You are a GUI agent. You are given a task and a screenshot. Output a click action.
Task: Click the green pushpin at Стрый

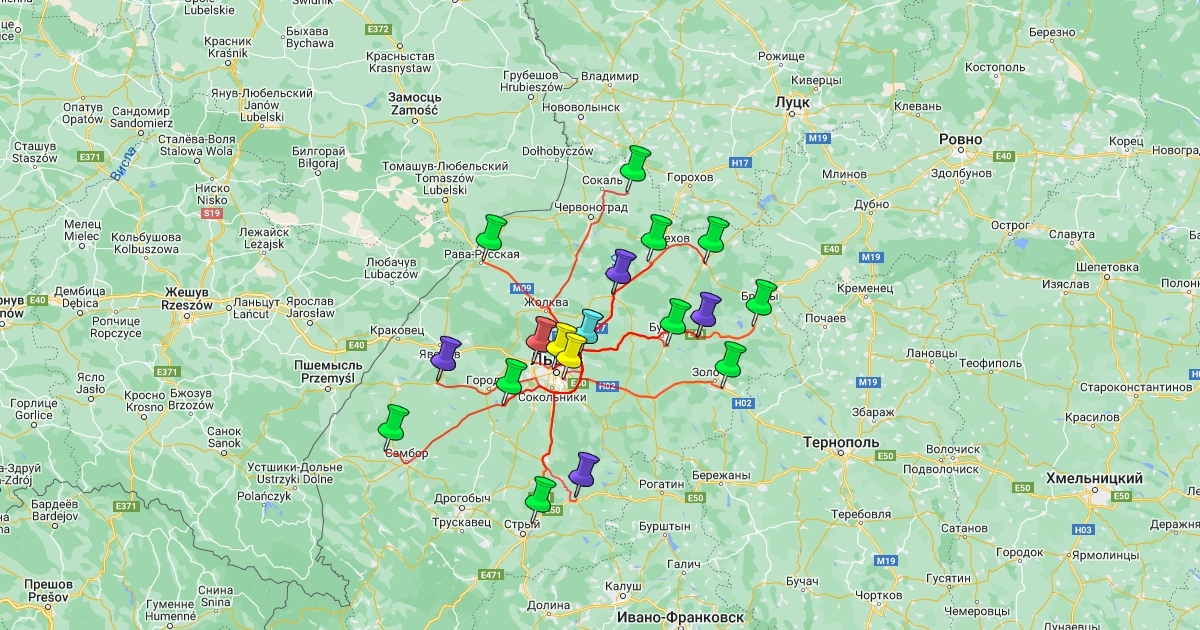pos(541,493)
